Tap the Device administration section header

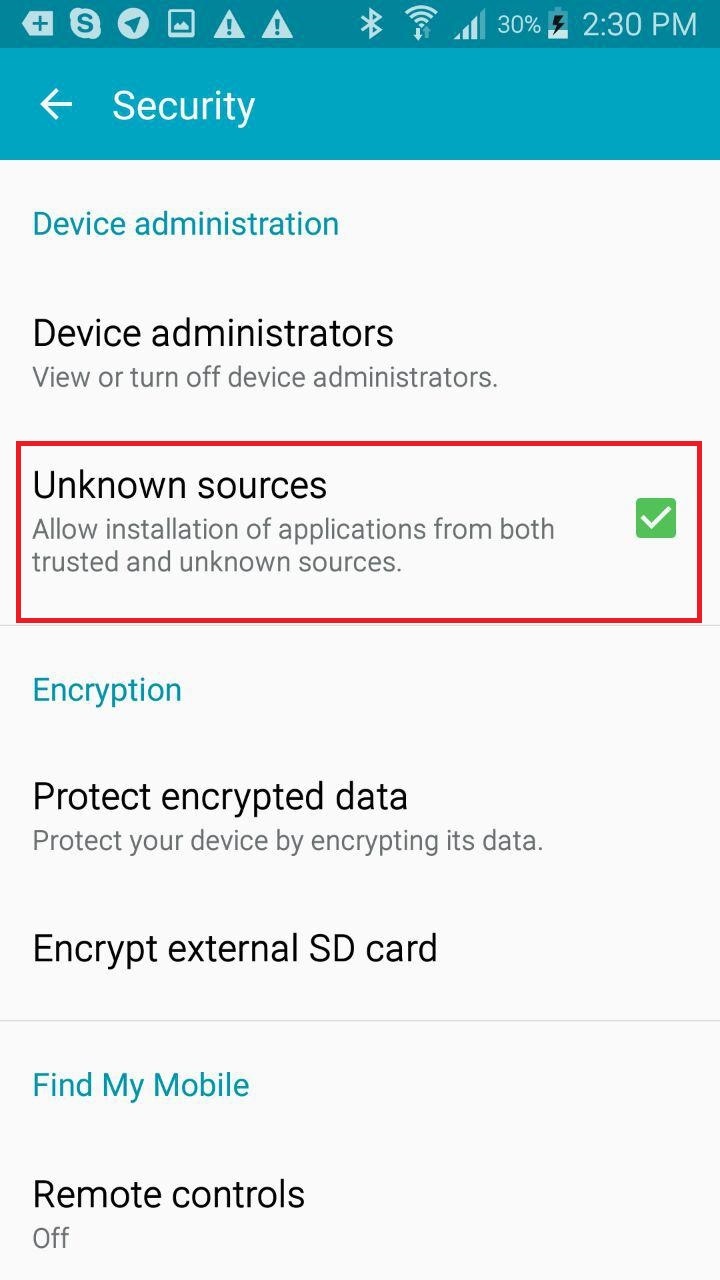point(186,223)
